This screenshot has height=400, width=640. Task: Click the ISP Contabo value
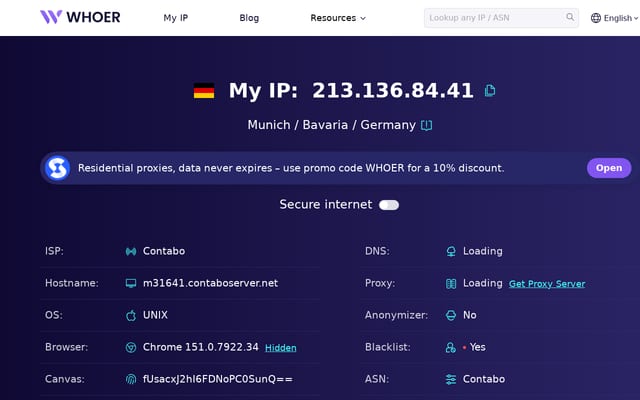[x=164, y=251]
